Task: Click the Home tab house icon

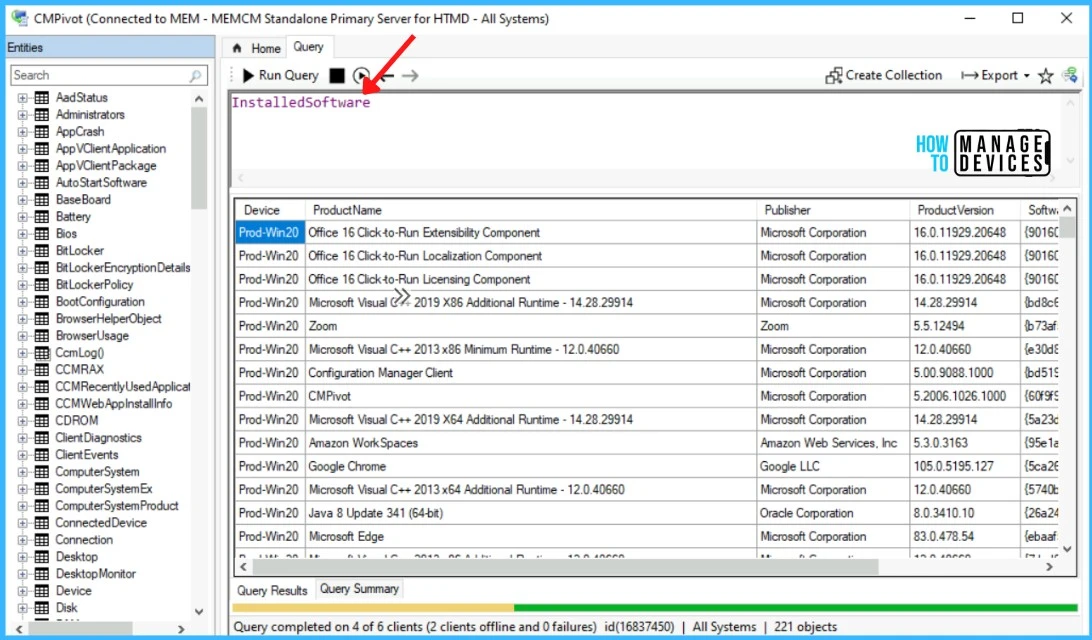Action: pos(237,48)
